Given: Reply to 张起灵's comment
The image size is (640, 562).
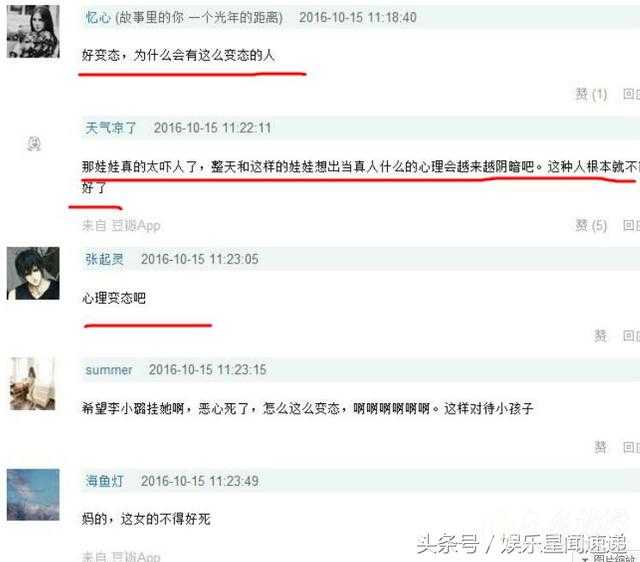Looking at the screenshot, I should [x=631, y=336].
